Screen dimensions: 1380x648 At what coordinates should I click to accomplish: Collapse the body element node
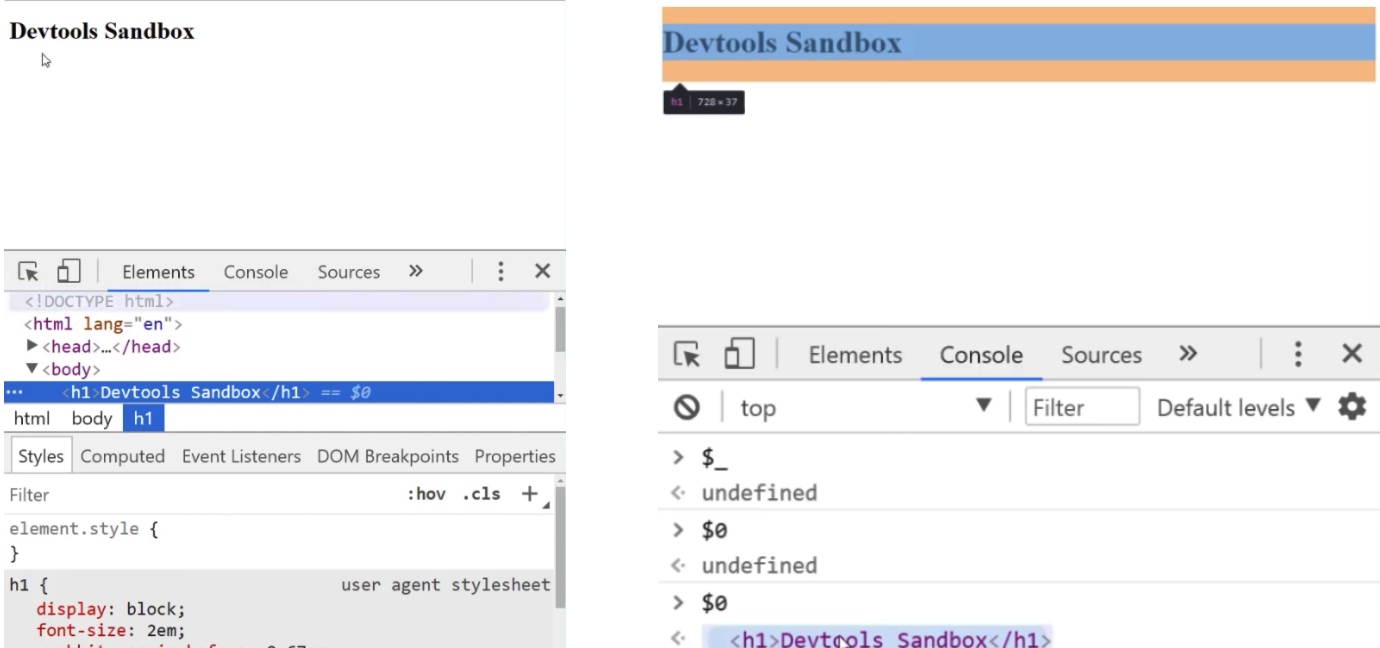[x=32, y=369]
